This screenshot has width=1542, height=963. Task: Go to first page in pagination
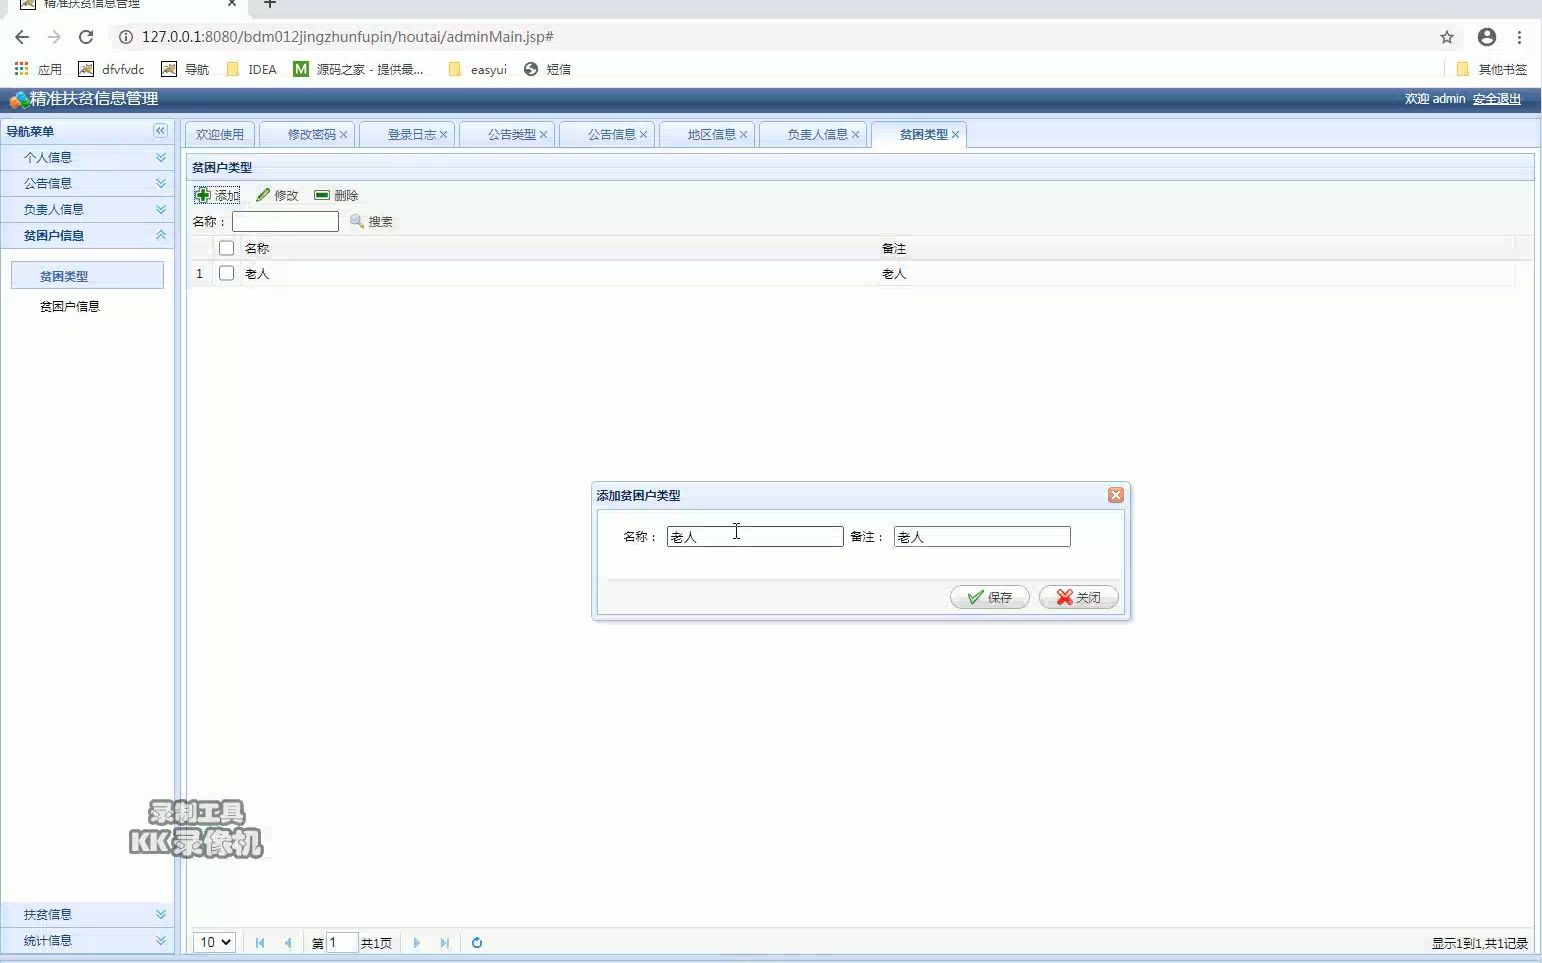[x=260, y=942]
